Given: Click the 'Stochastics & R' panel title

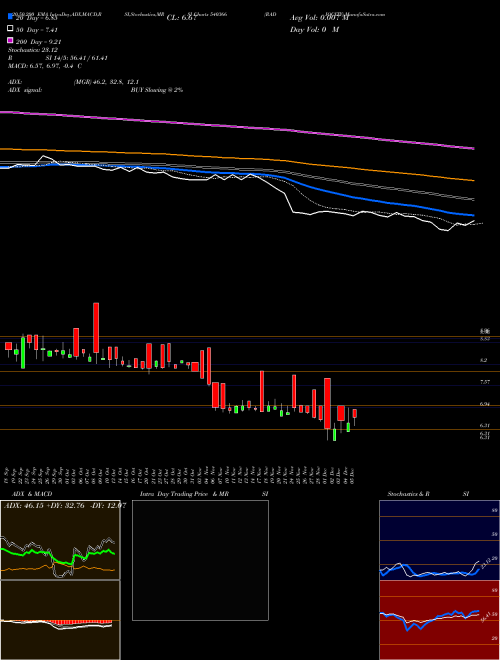Looking at the screenshot, I should click(x=408, y=494).
